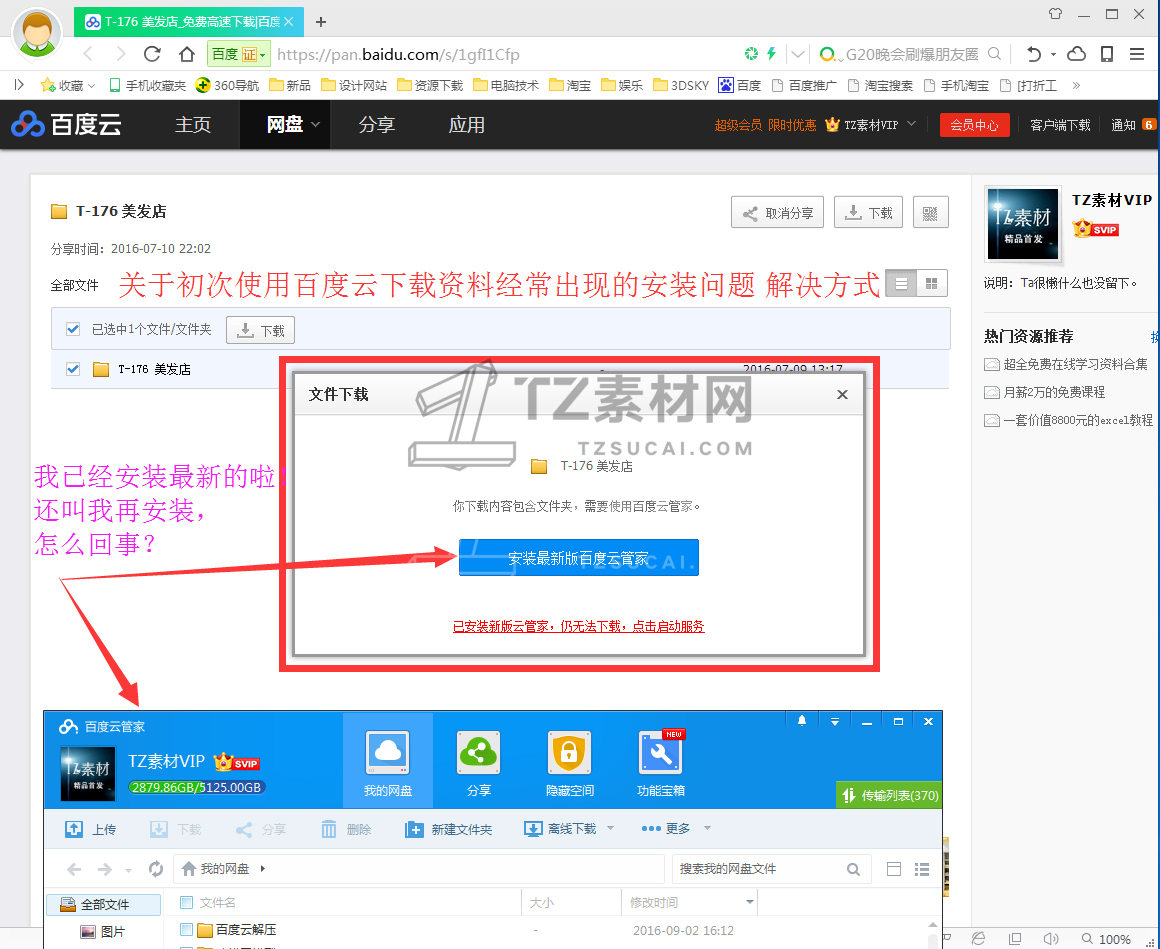Click the browser reload icon
Screen dimensions: 1160x949
(152, 54)
